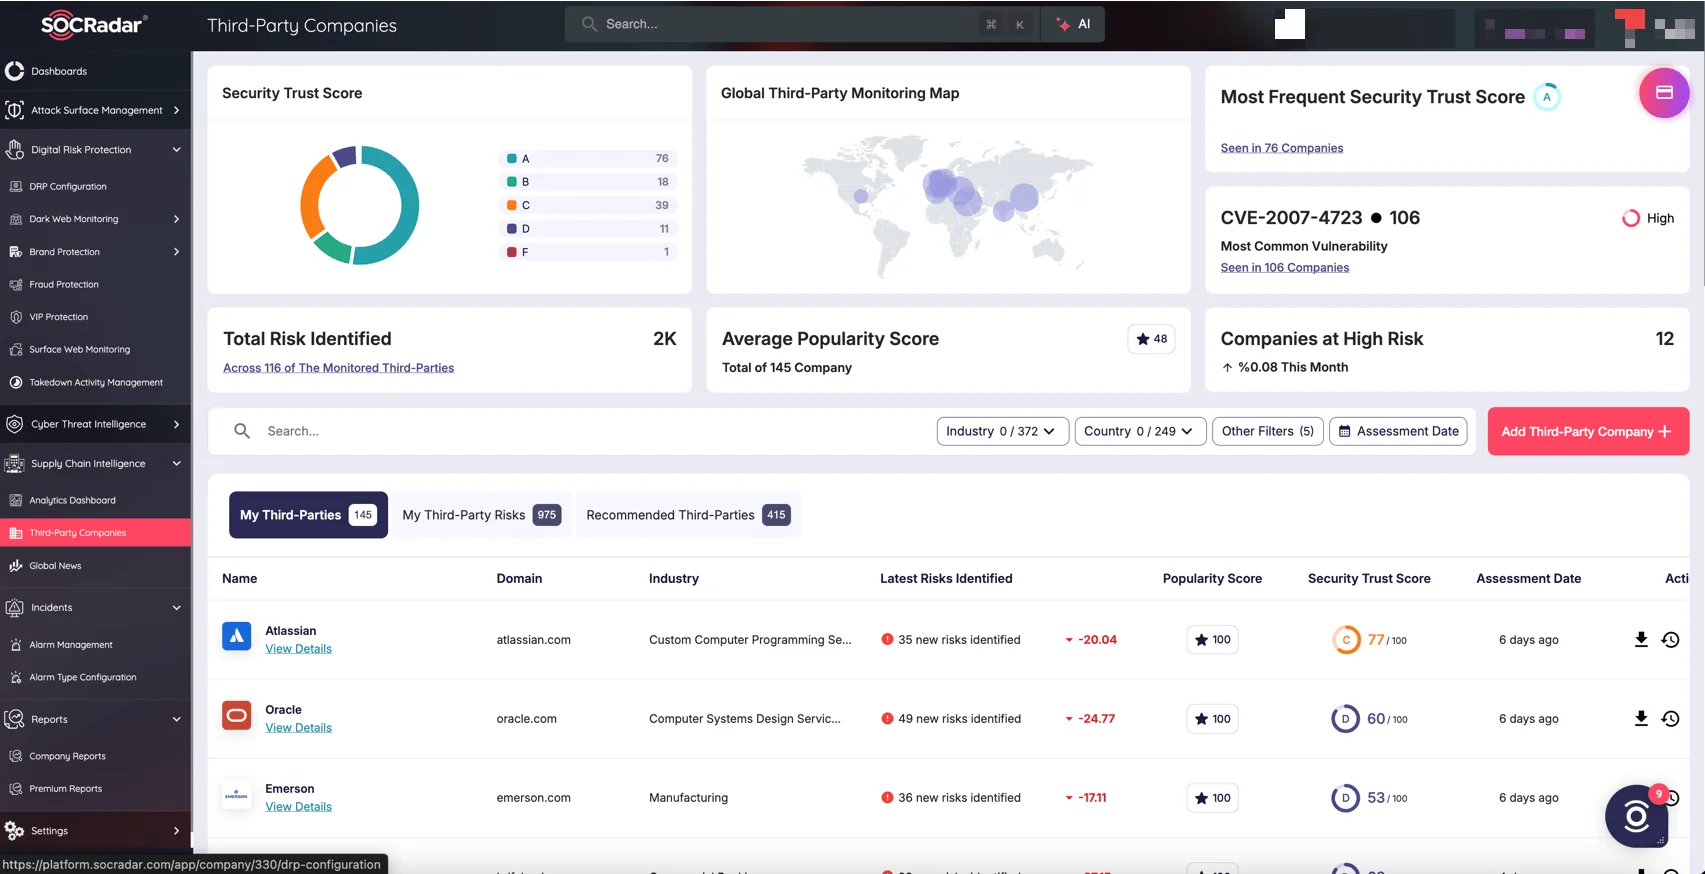Viewport: 1705px width, 874px height.
Task: Open Emerson View Details link
Action: 298,807
